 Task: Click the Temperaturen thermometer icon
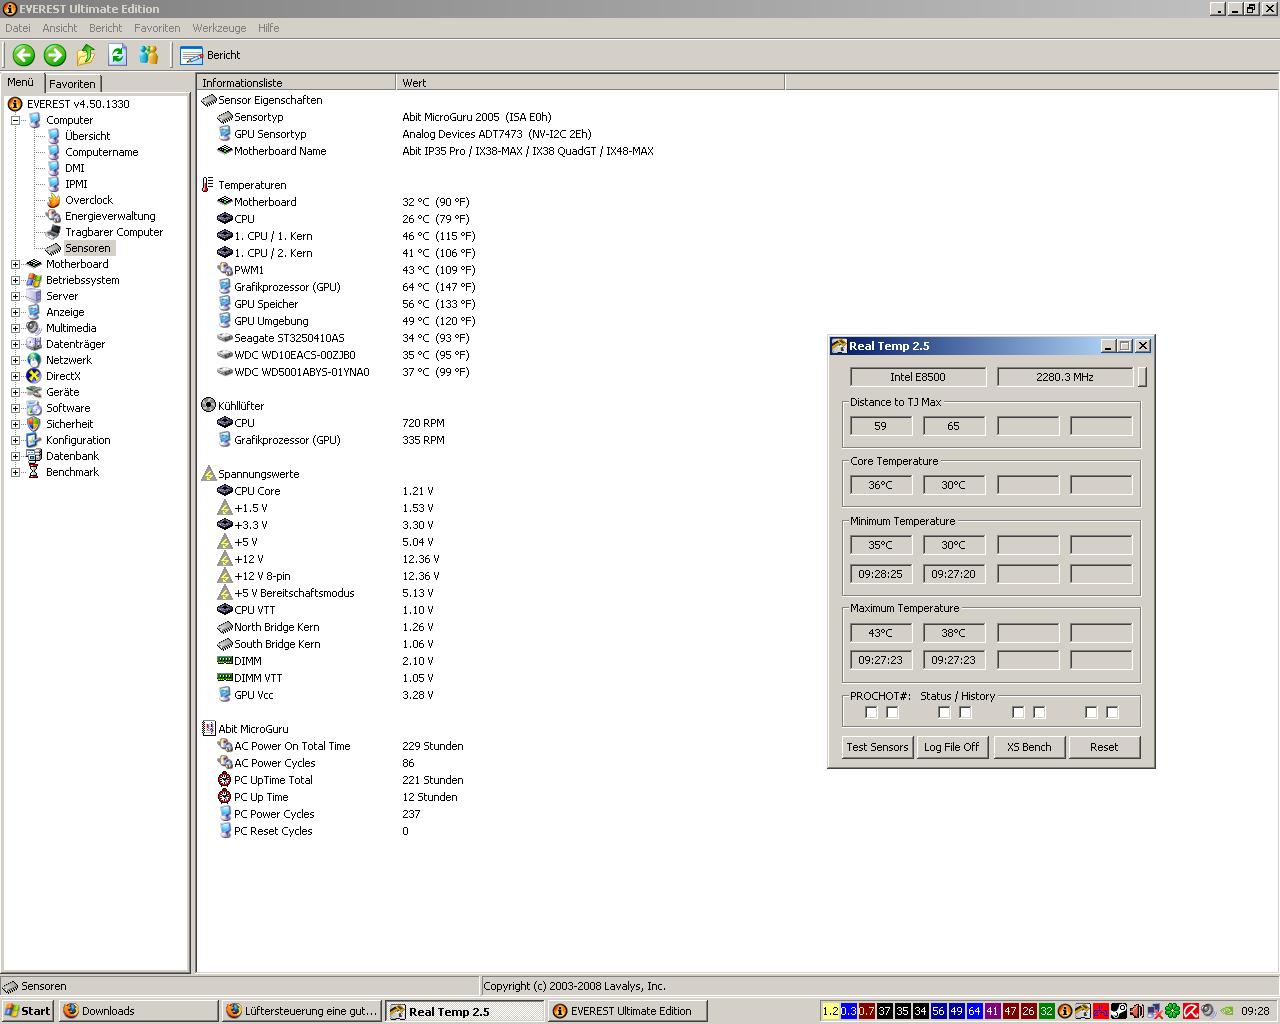(x=208, y=185)
